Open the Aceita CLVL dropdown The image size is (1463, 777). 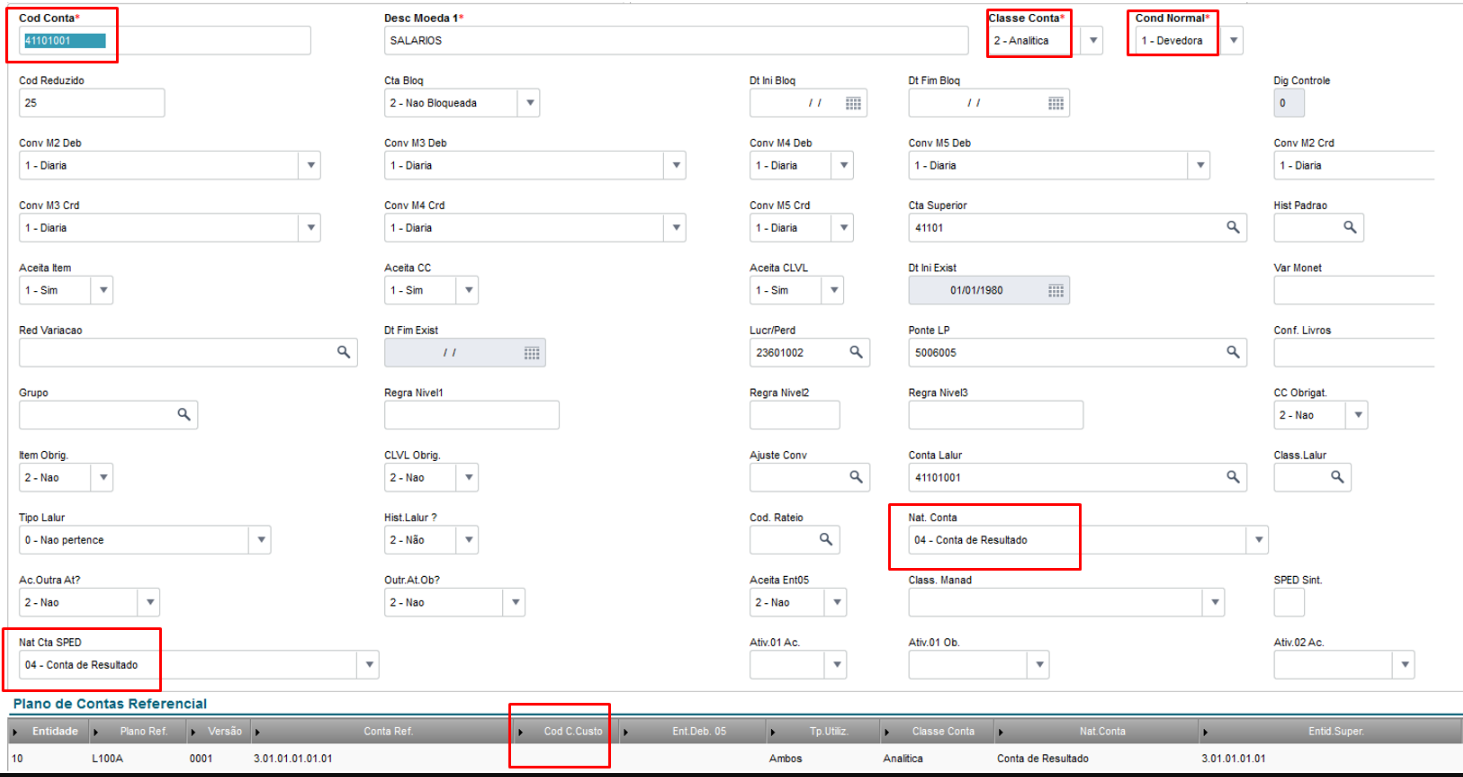click(834, 290)
